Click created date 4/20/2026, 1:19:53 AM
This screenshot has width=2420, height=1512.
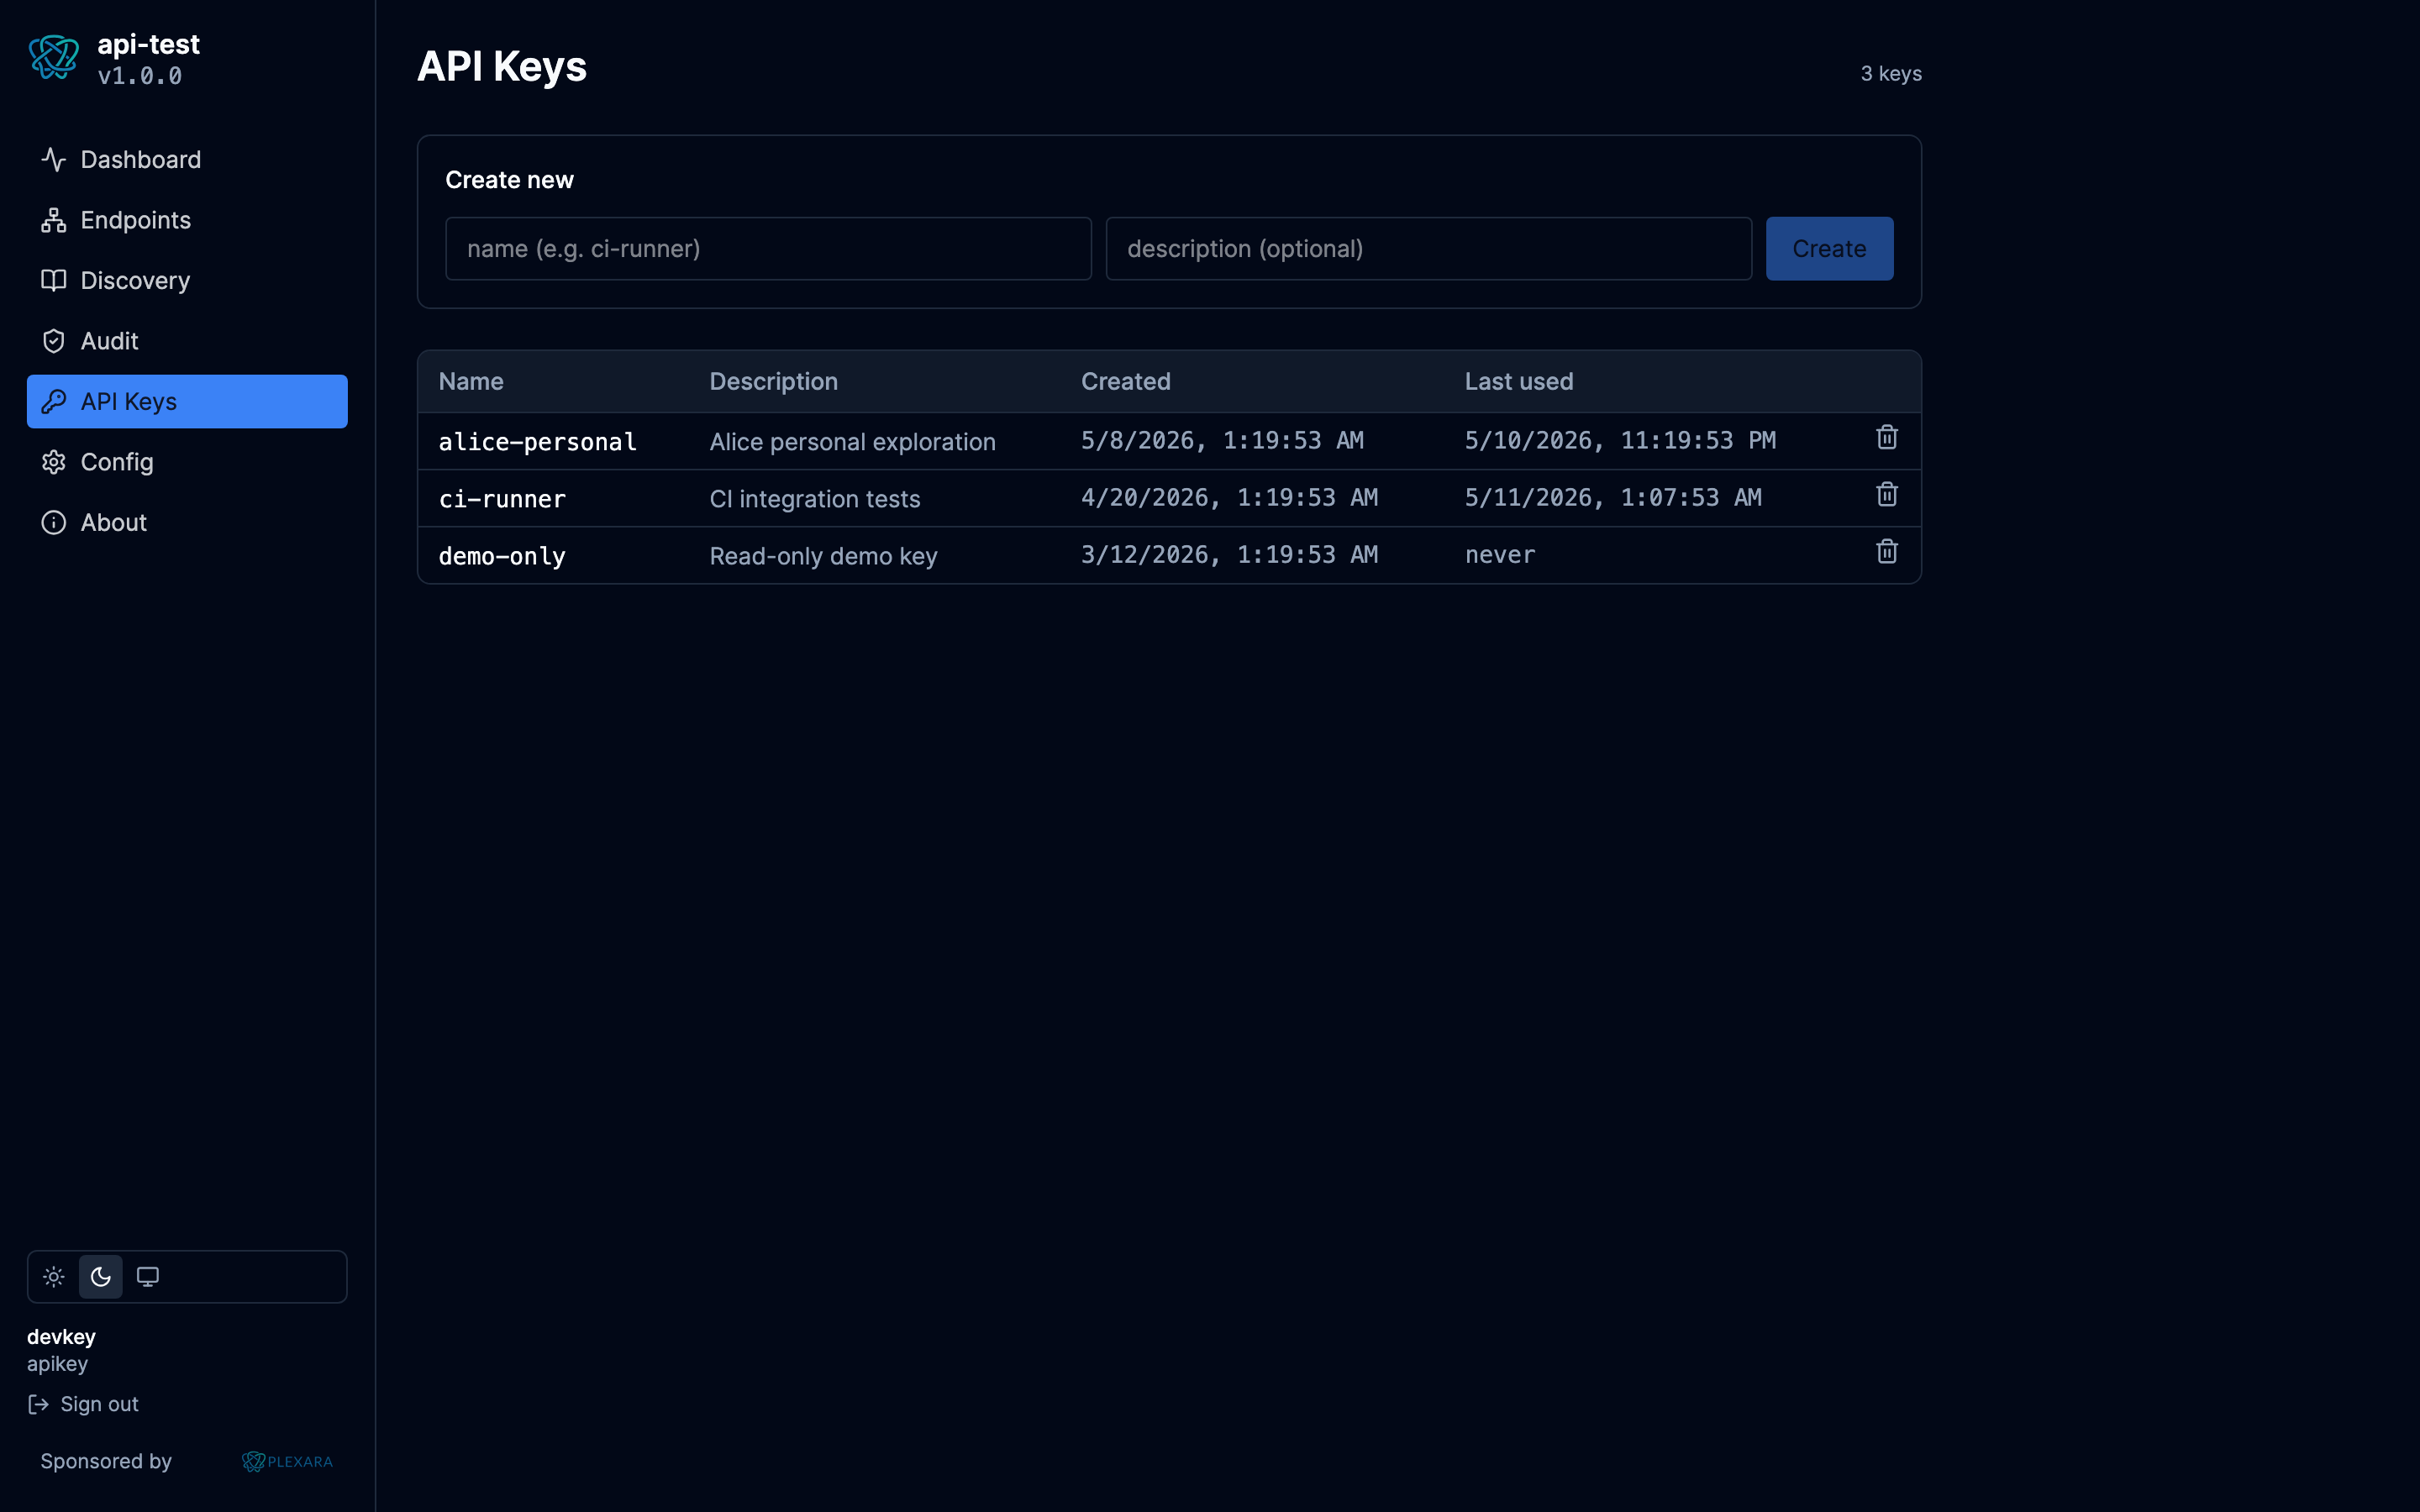(x=1229, y=498)
